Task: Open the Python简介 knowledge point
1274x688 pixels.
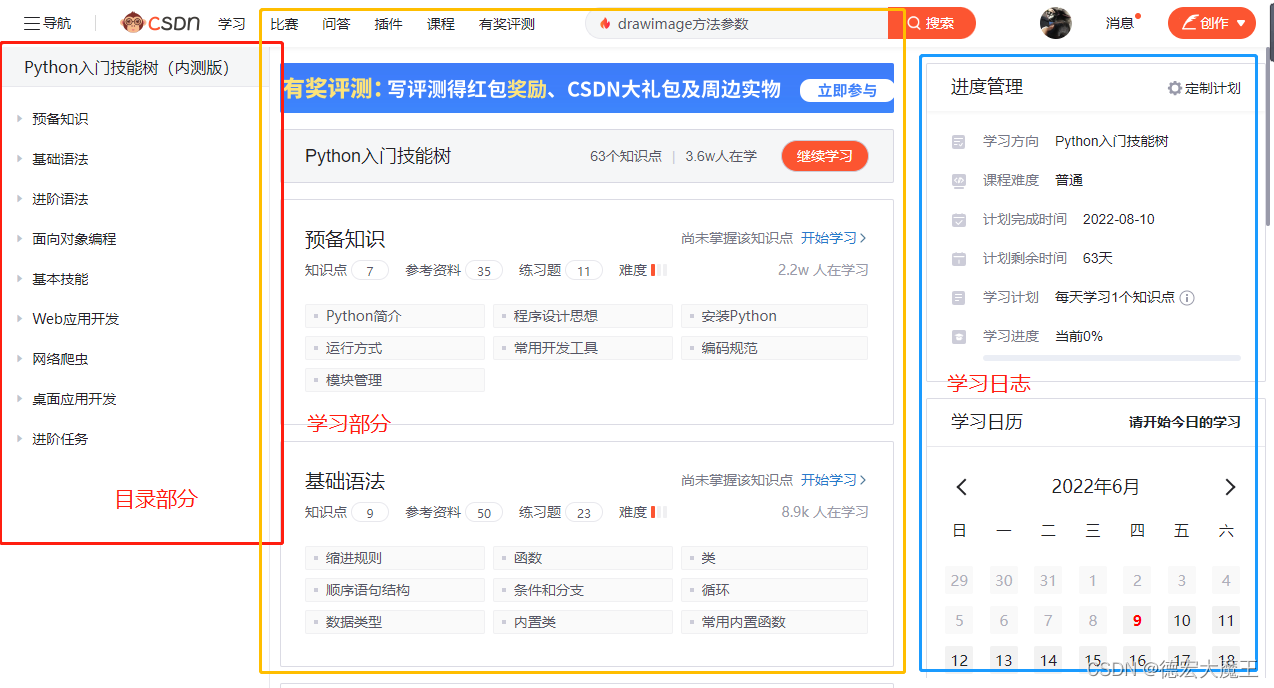Action: coord(395,316)
